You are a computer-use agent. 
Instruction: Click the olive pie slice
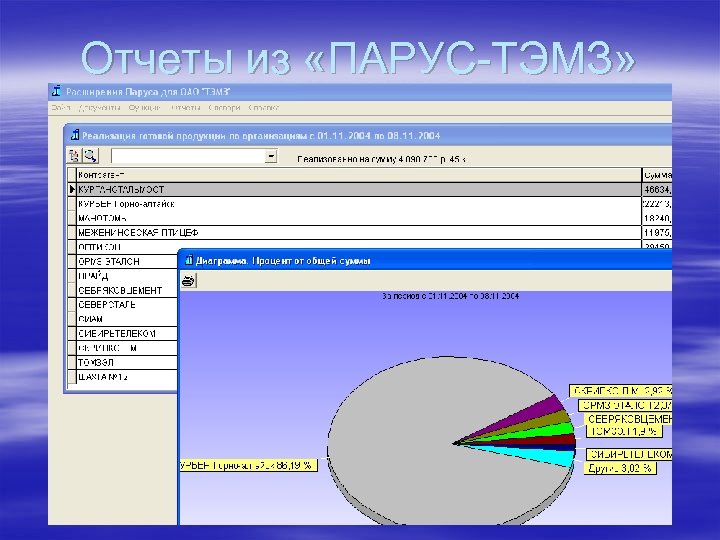(553, 419)
